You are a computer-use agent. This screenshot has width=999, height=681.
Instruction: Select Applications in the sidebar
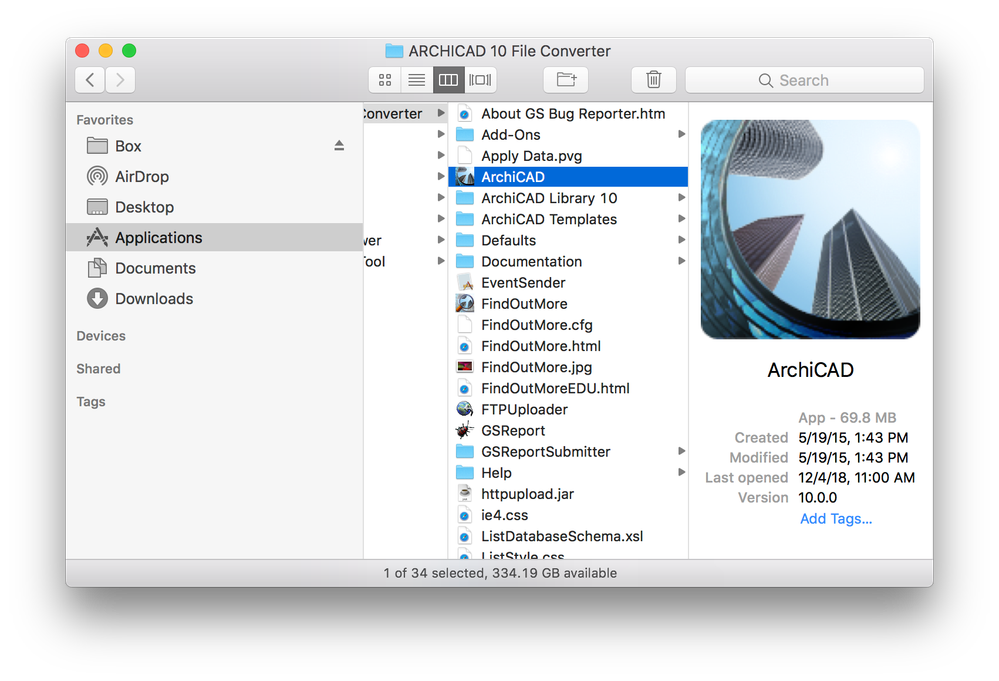click(x=215, y=238)
